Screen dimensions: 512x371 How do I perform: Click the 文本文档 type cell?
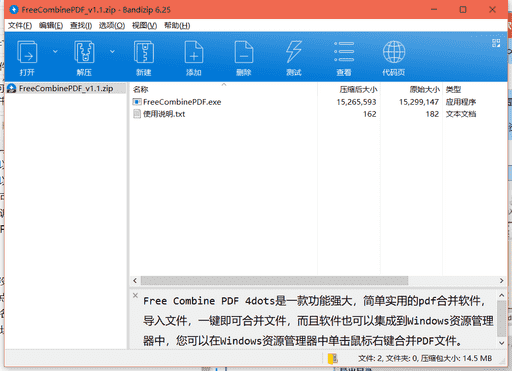coord(461,114)
